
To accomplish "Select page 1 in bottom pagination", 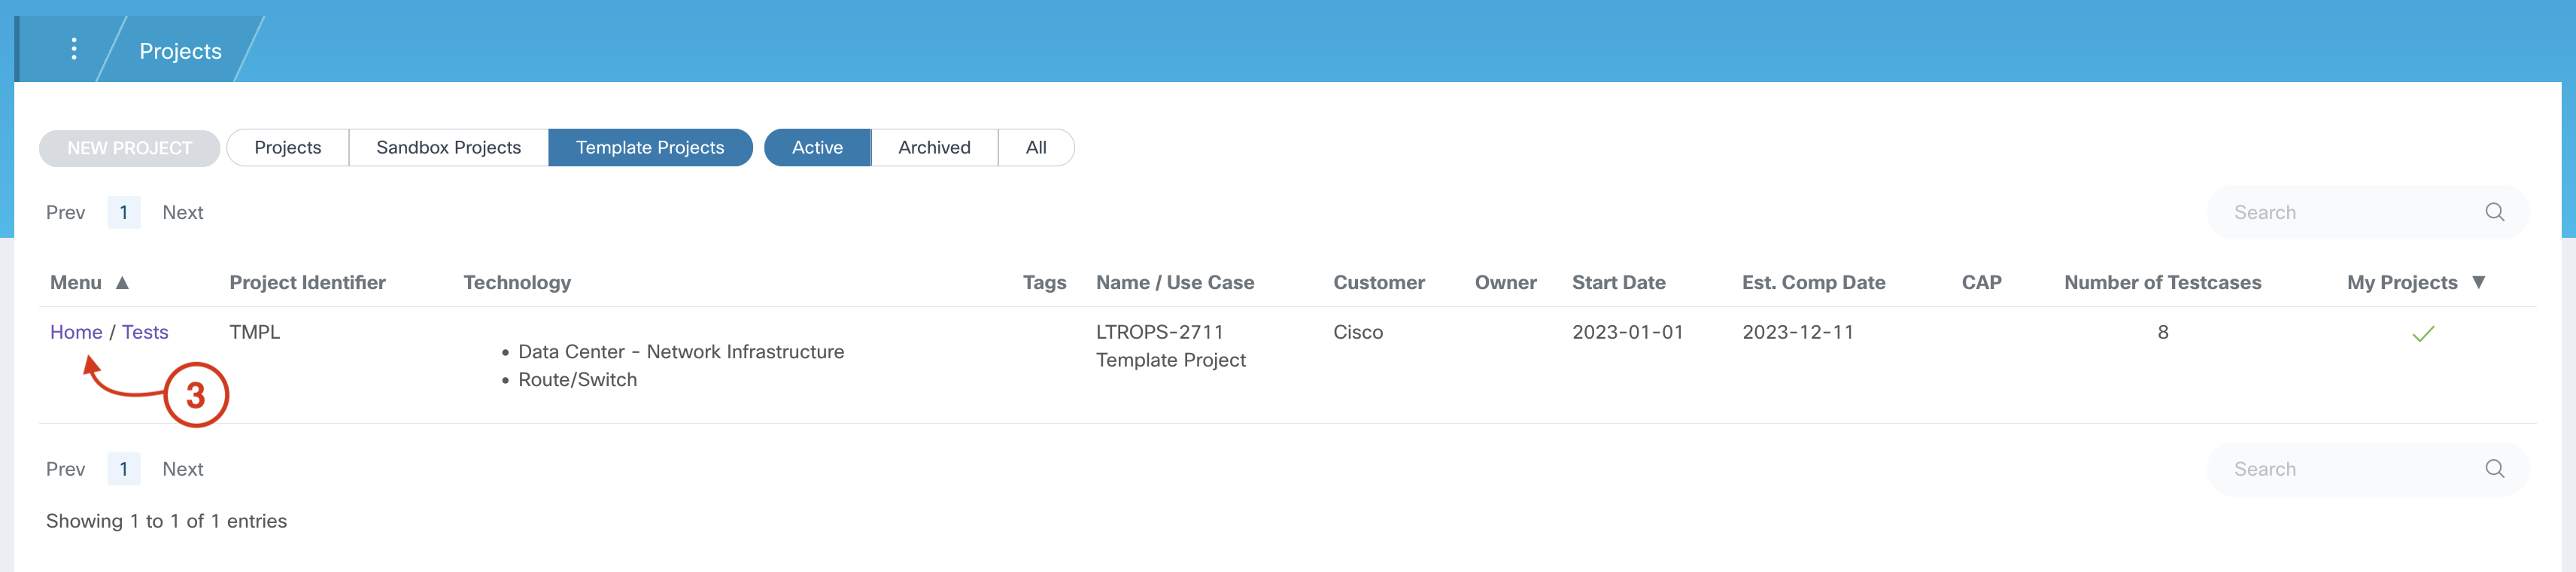I will tap(124, 470).
